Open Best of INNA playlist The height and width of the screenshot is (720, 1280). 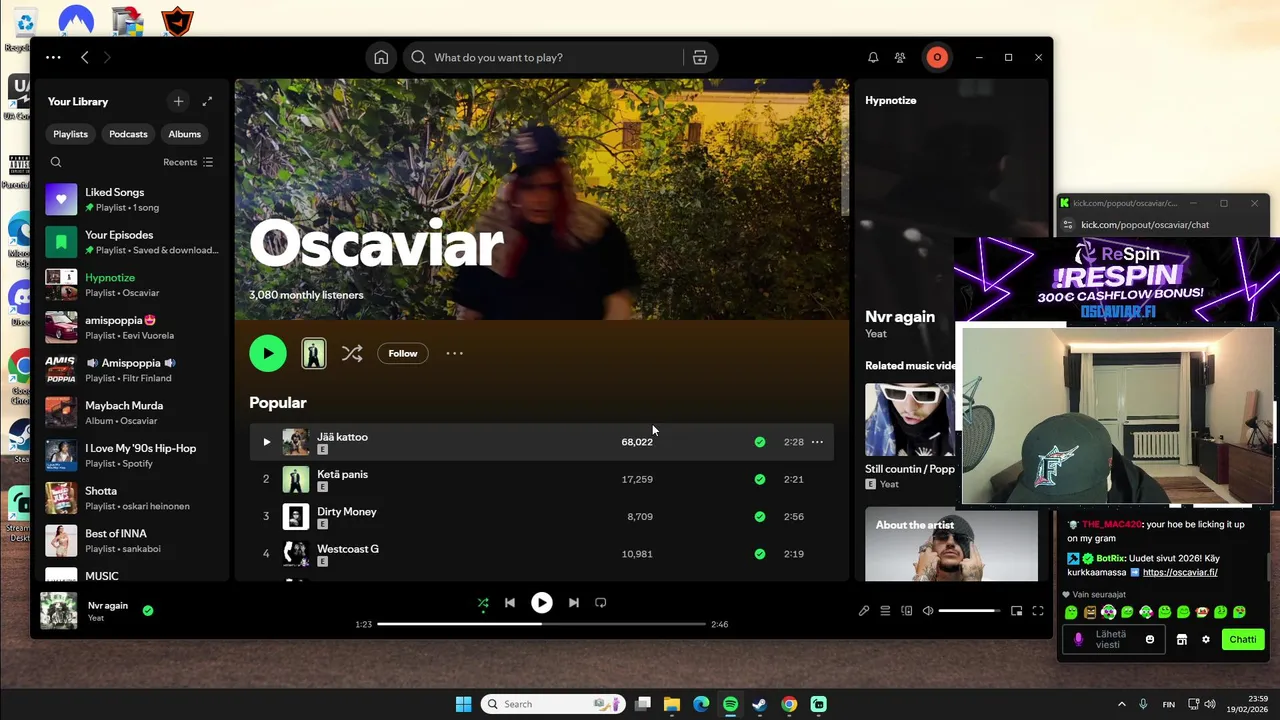tap(132, 541)
